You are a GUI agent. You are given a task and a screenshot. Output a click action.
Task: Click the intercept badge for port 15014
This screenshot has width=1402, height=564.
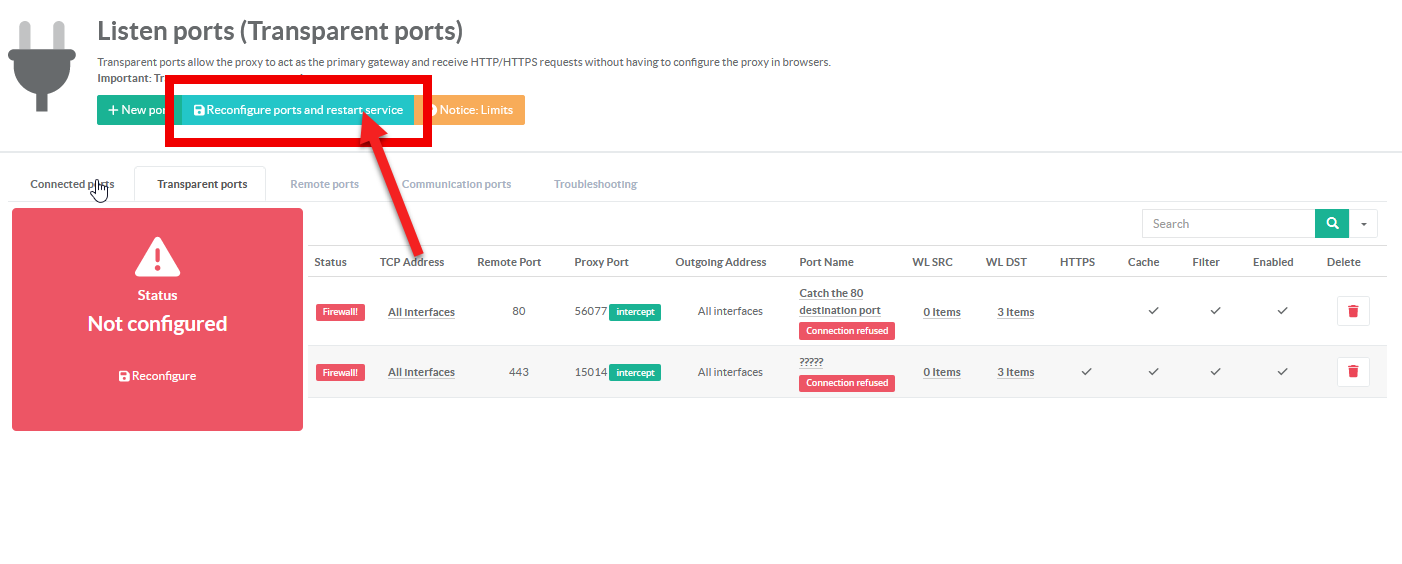(x=635, y=372)
